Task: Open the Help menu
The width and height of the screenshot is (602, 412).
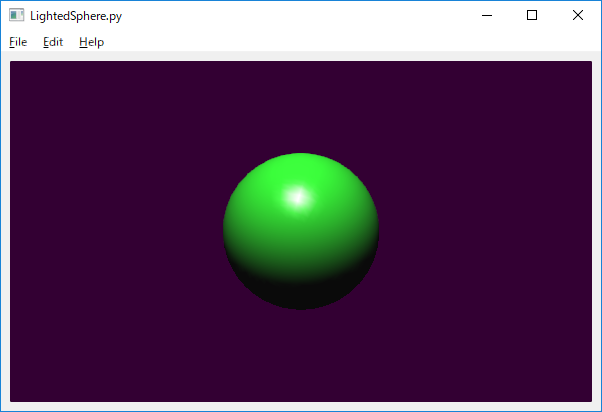Action: coord(91,42)
